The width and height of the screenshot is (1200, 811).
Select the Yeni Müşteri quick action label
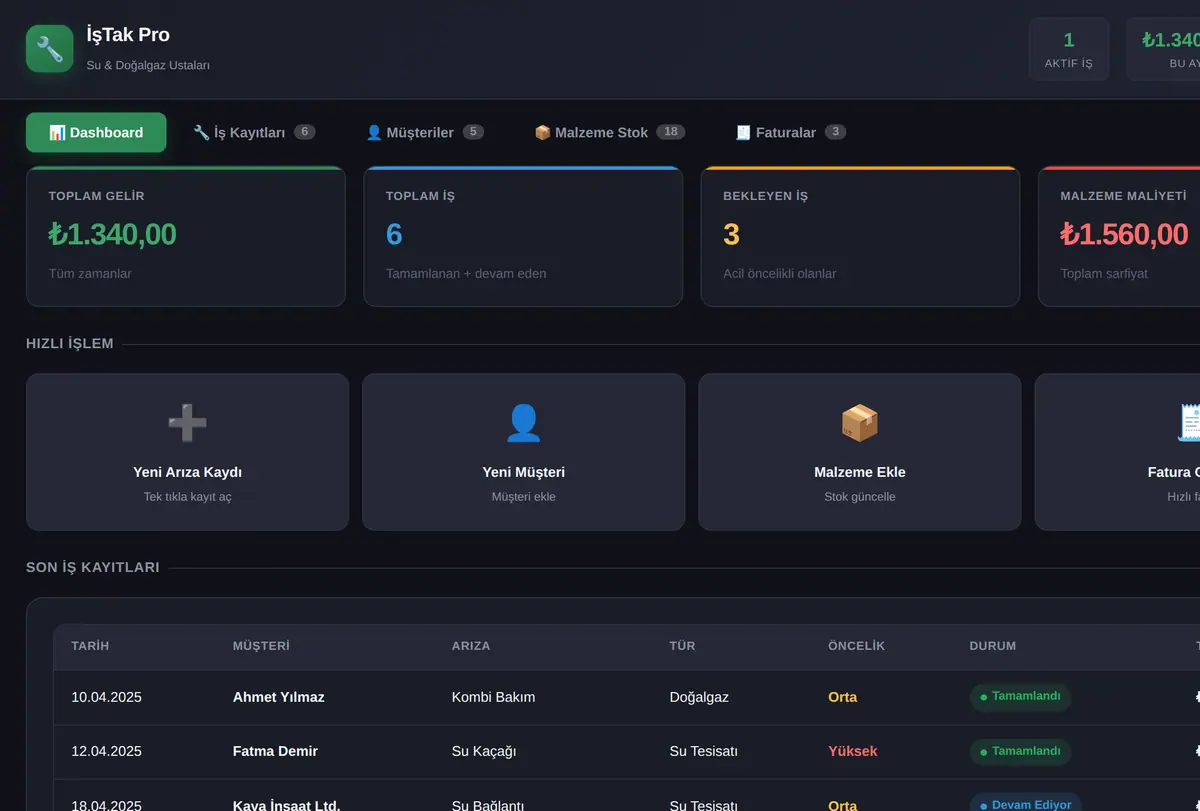click(x=524, y=472)
